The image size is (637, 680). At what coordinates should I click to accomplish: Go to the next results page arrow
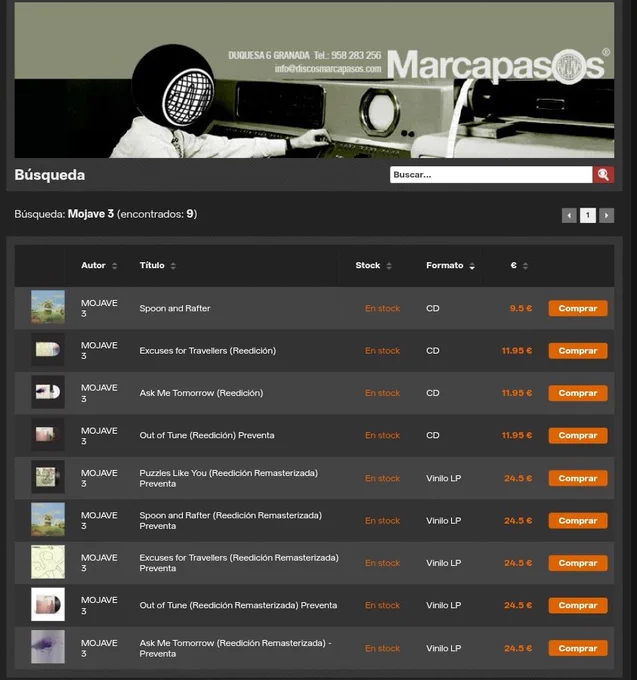(606, 216)
